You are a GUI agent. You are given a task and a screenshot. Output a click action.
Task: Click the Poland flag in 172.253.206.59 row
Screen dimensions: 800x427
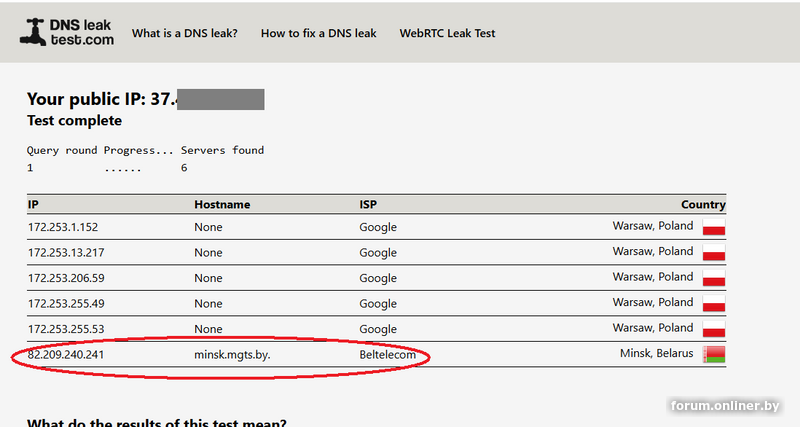point(714,278)
